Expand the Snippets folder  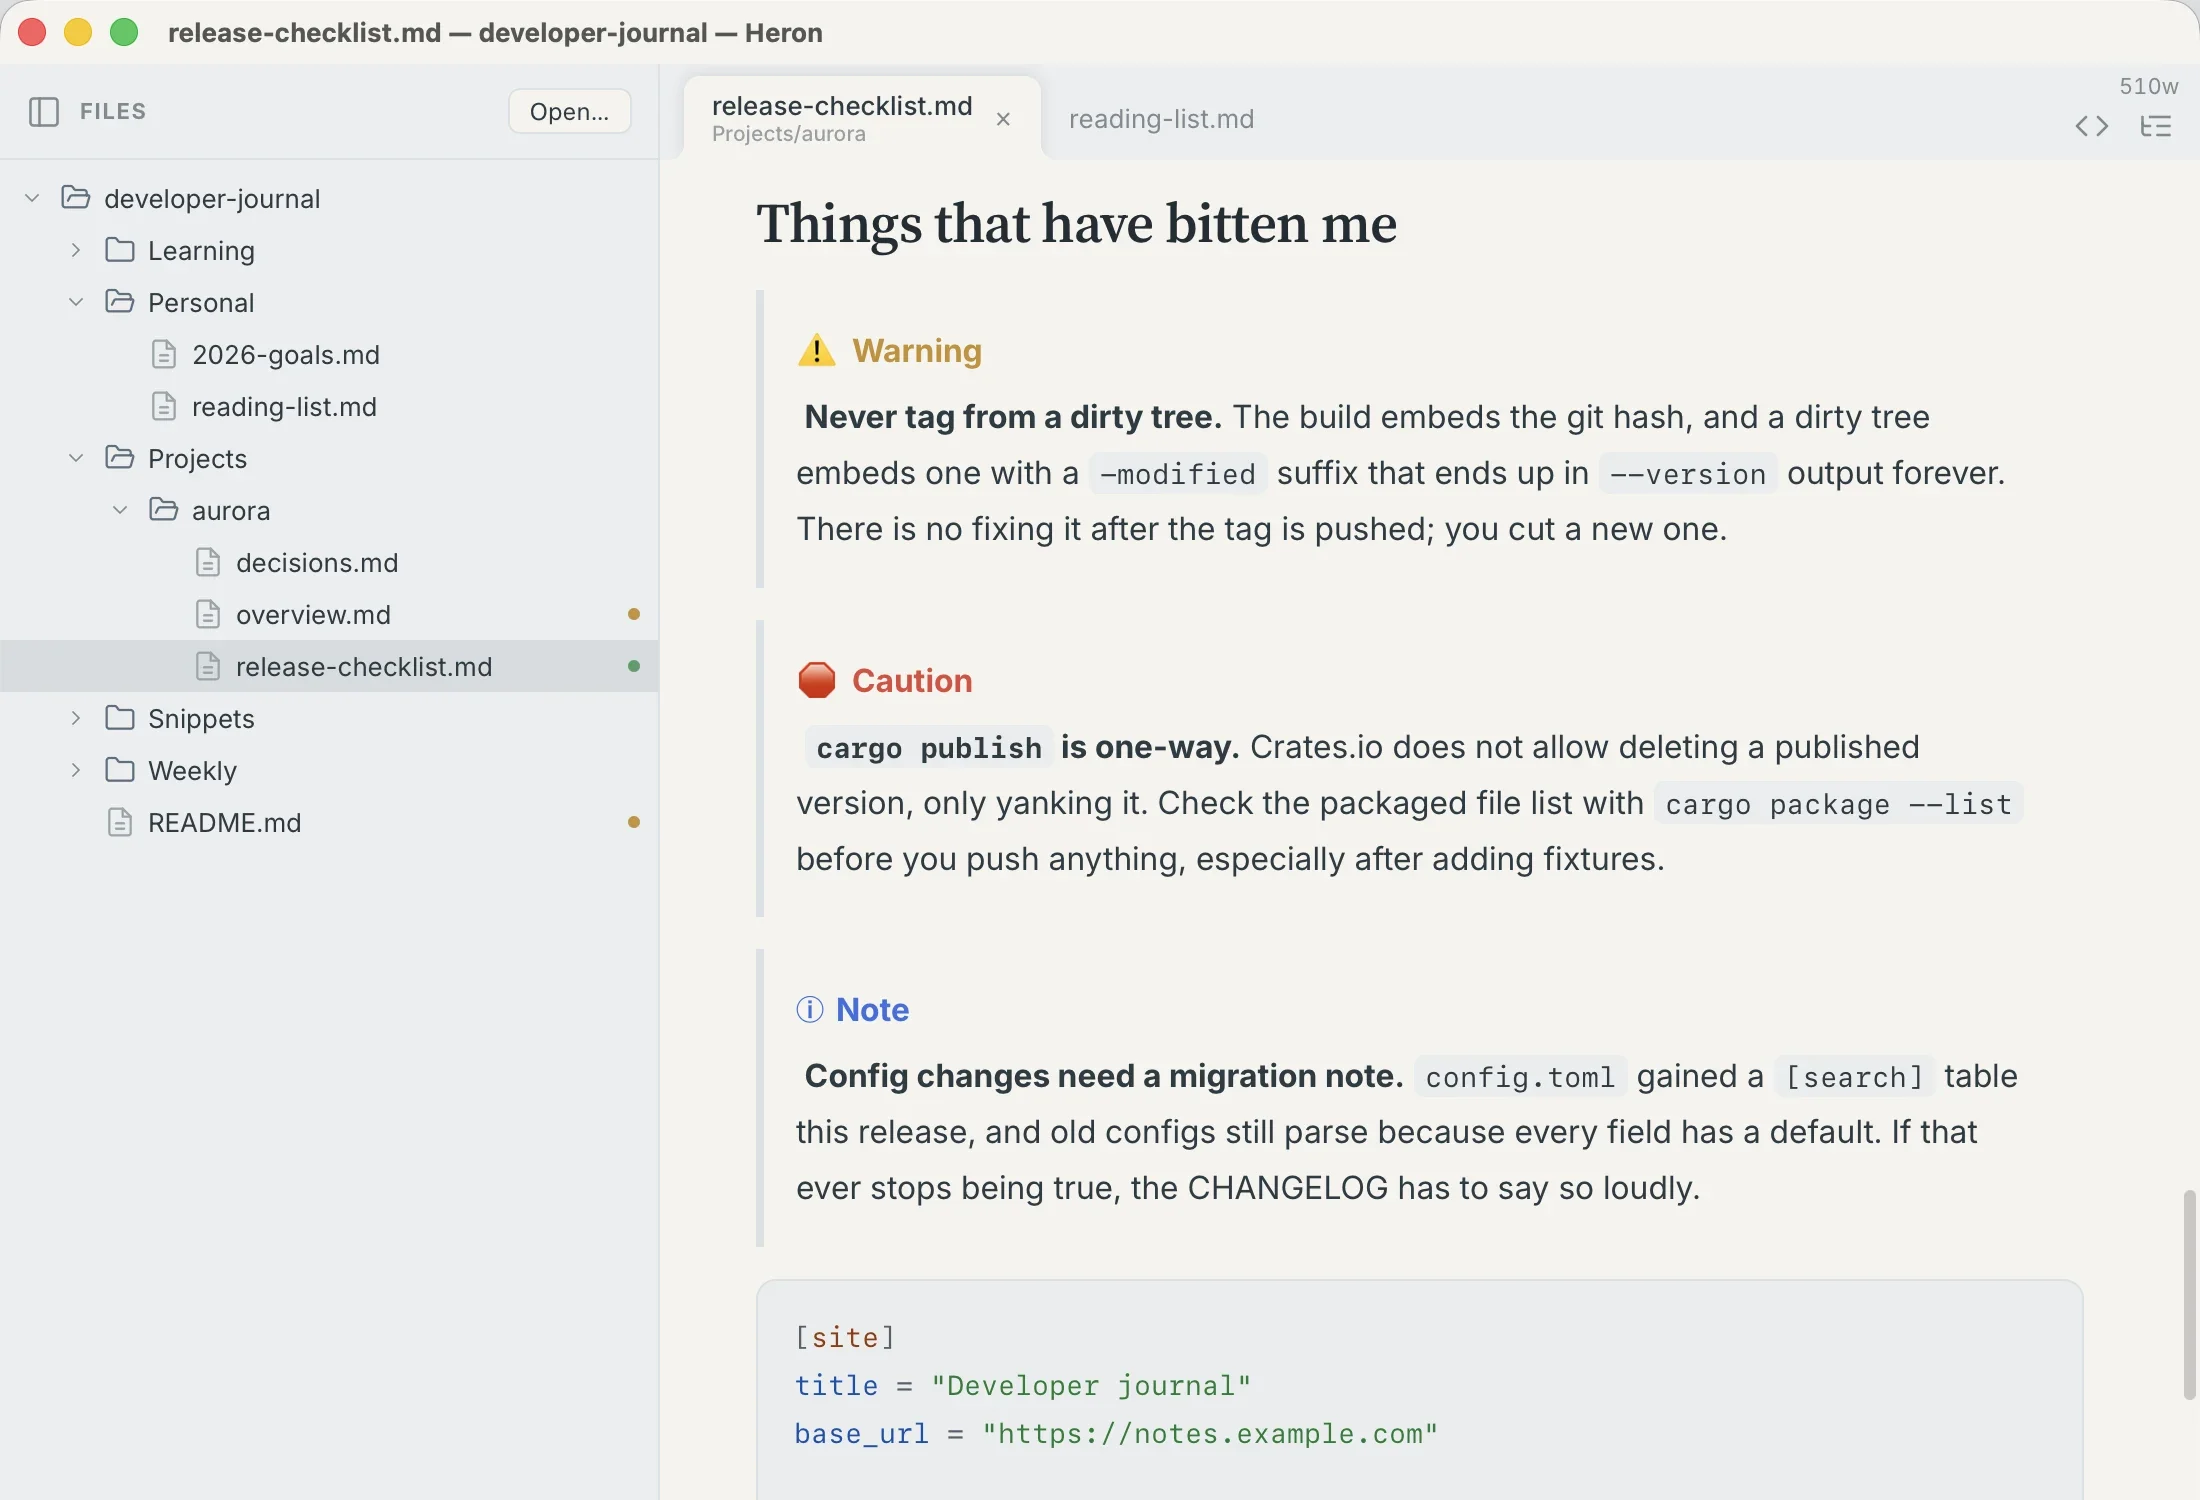pos(76,718)
